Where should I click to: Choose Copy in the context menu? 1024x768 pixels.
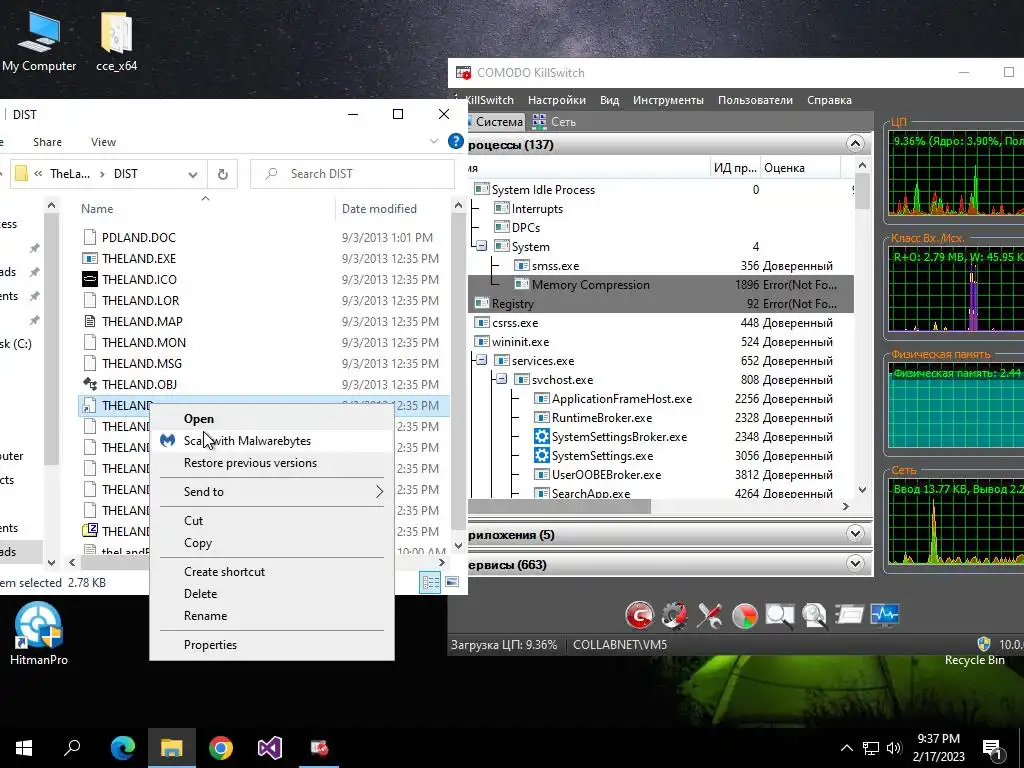pyautogui.click(x=272, y=543)
